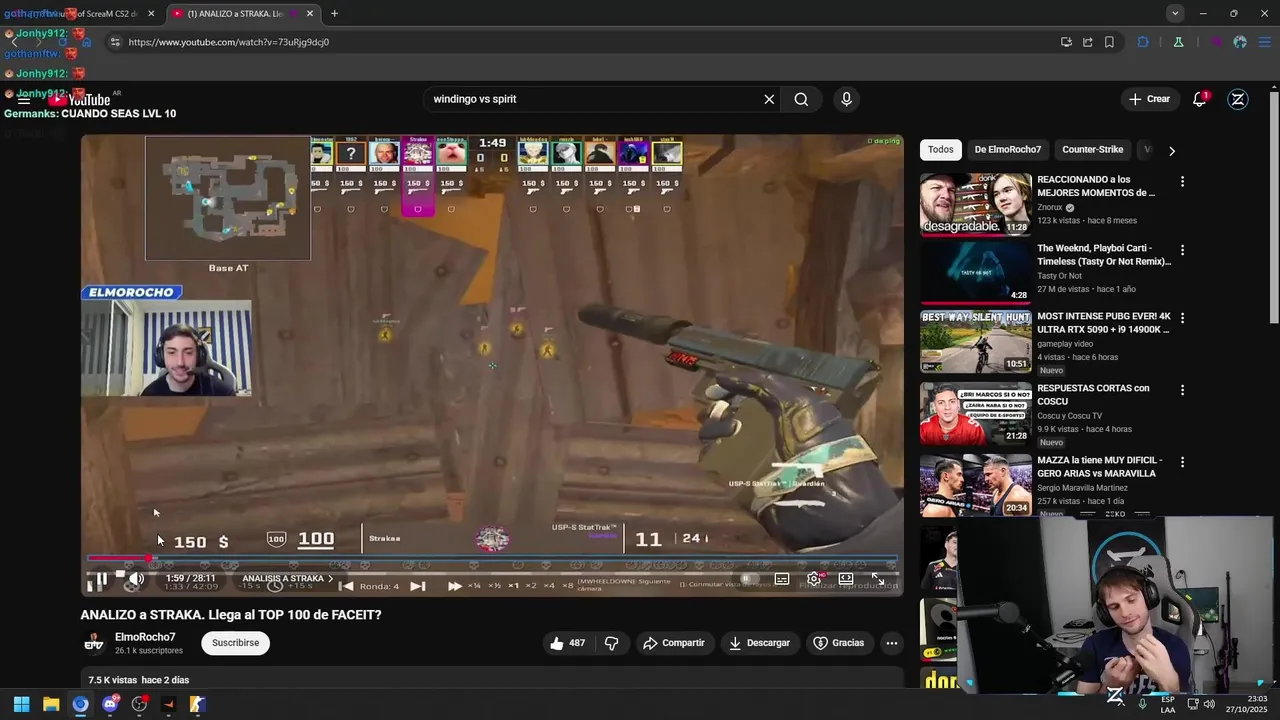Screen dimensions: 1280x720
Task: Open the ElmoRocho7 channel avatar
Action: pyautogui.click(x=94, y=643)
